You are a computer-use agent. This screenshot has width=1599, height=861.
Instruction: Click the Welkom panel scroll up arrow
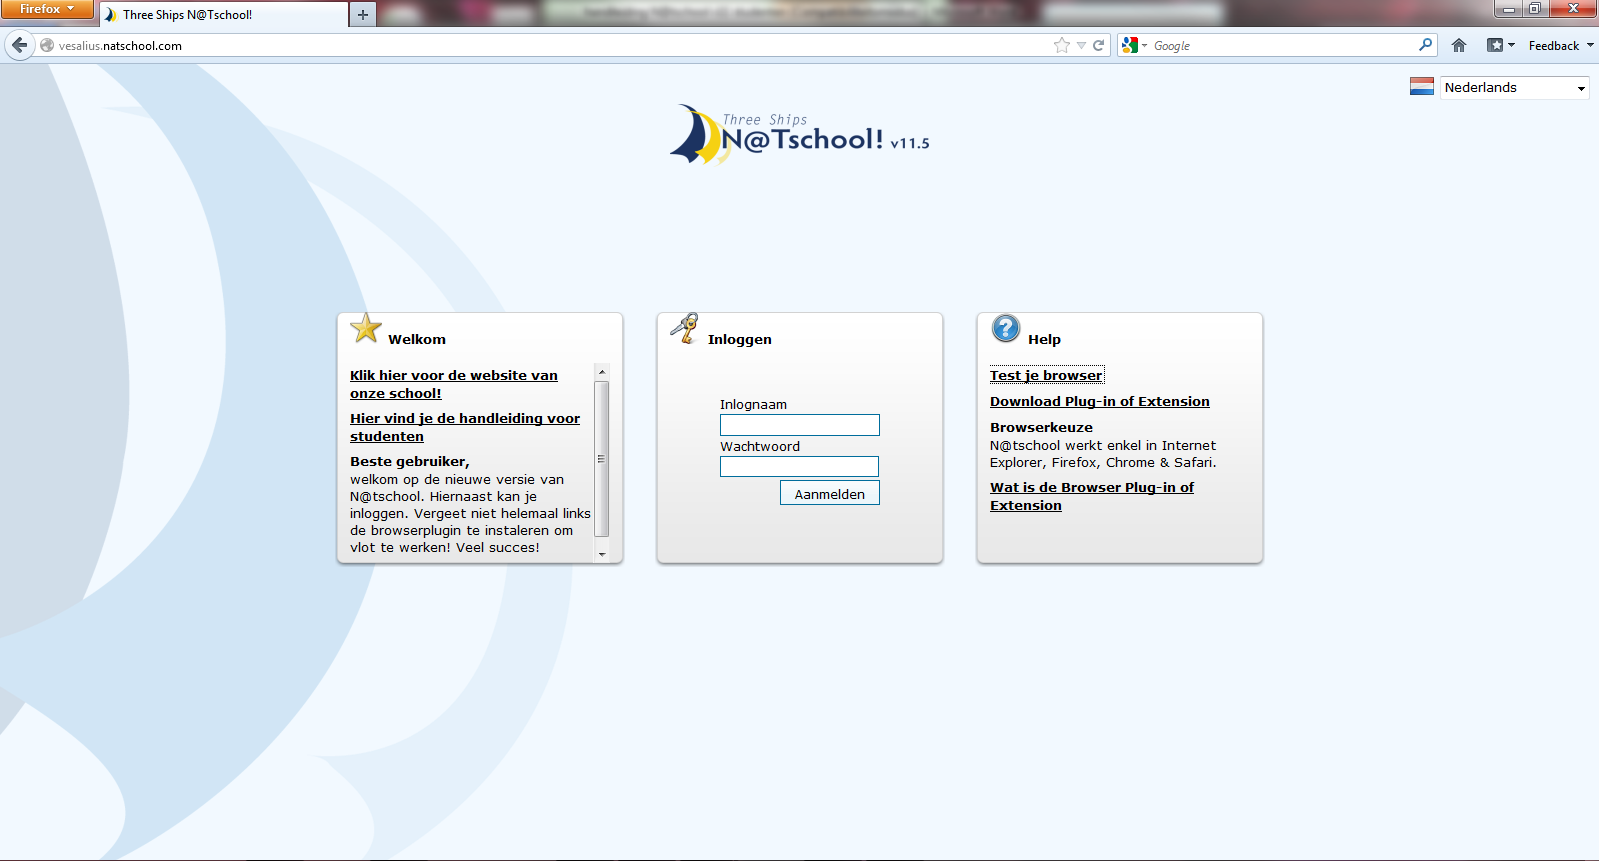click(602, 372)
